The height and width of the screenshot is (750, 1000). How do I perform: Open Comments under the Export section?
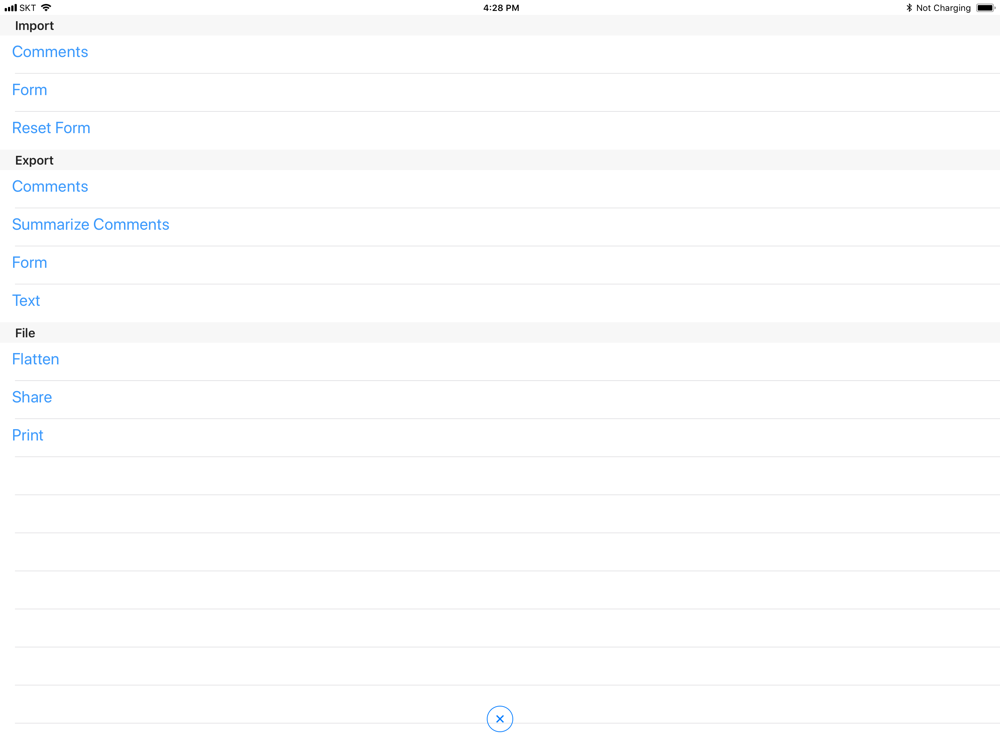[x=500, y=187]
